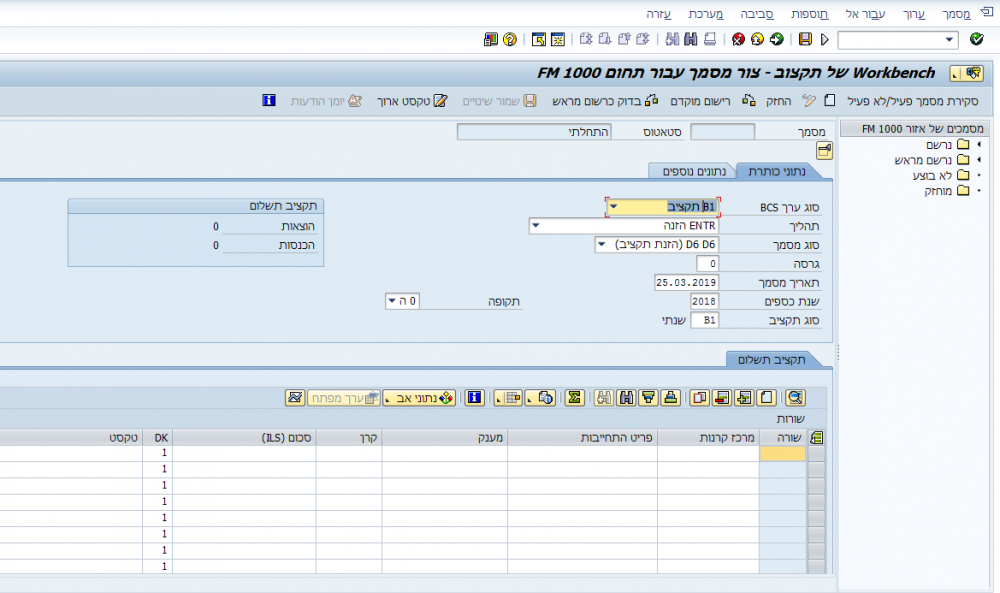Expand the נרשם folder in the tree
This screenshot has height=593, width=1000.
(x=978, y=145)
